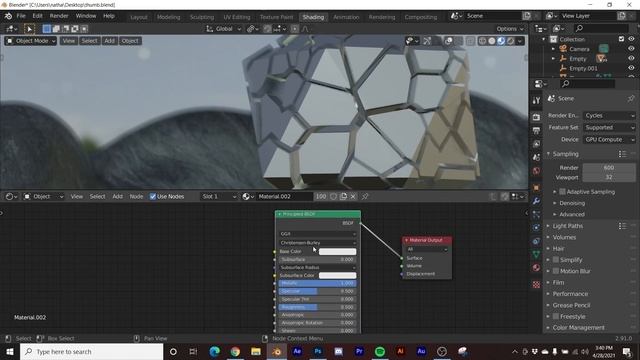Toggle X-ray in 3D viewport header
The width and height of the screenshot is (640, 360).
pos(470,41)
